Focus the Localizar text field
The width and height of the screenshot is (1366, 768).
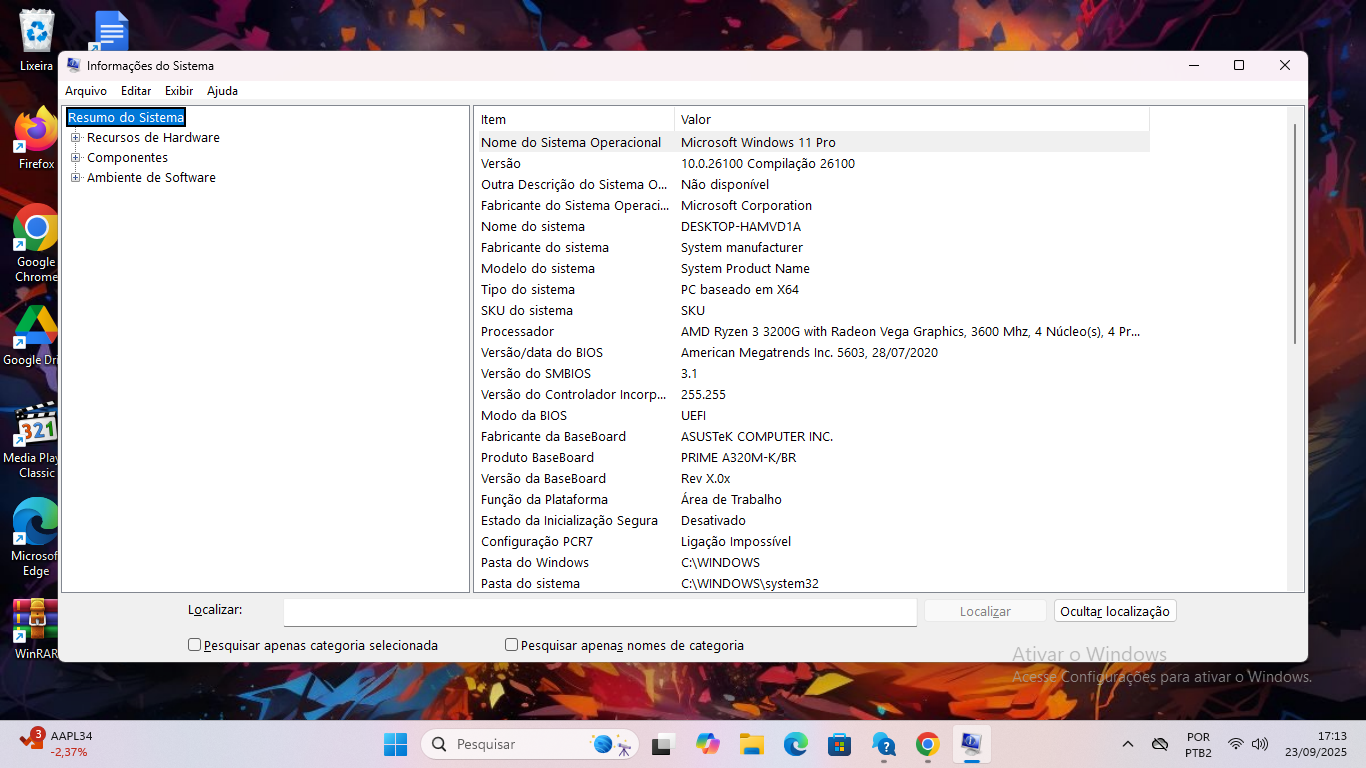600,612
